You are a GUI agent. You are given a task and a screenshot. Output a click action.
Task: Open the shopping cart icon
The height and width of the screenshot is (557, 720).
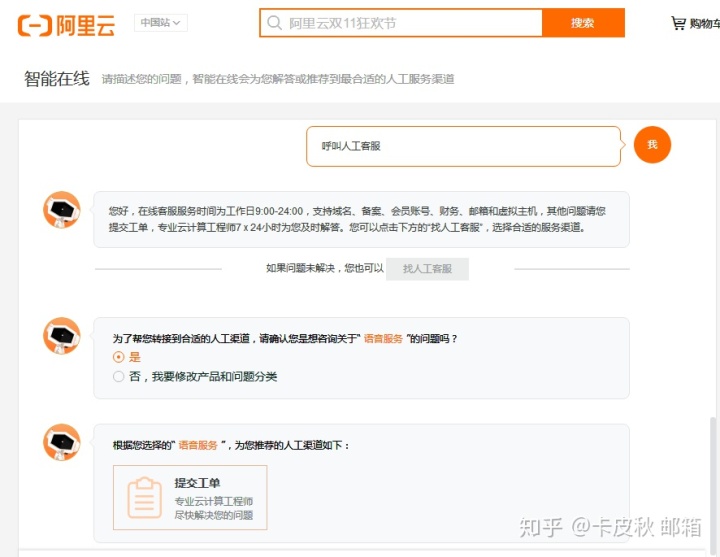(x=678, y=23)
